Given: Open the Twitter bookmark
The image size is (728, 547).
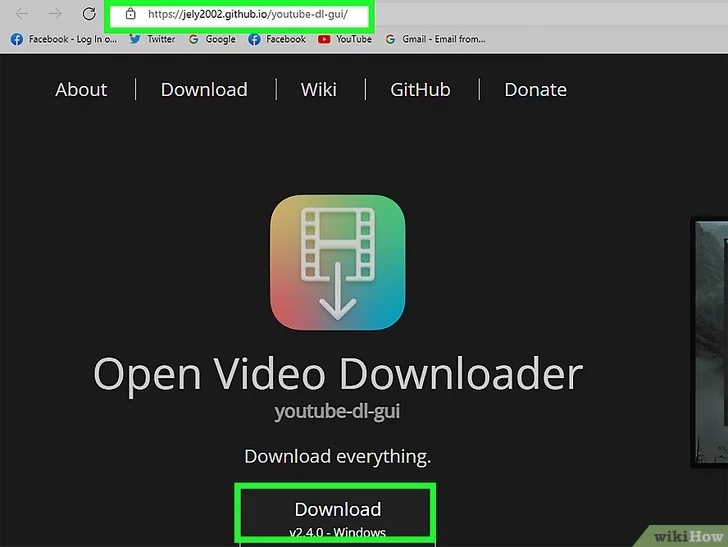Looking at the screenshot, I should pos(152,39).
